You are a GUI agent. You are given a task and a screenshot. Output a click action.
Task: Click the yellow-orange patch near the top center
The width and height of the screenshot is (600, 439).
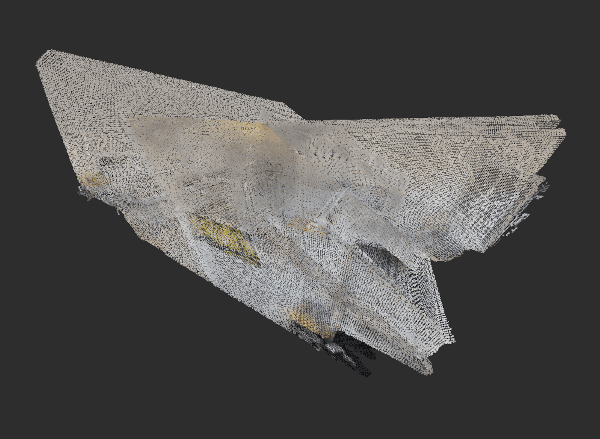pyautogui.click(x=250, y=130)
